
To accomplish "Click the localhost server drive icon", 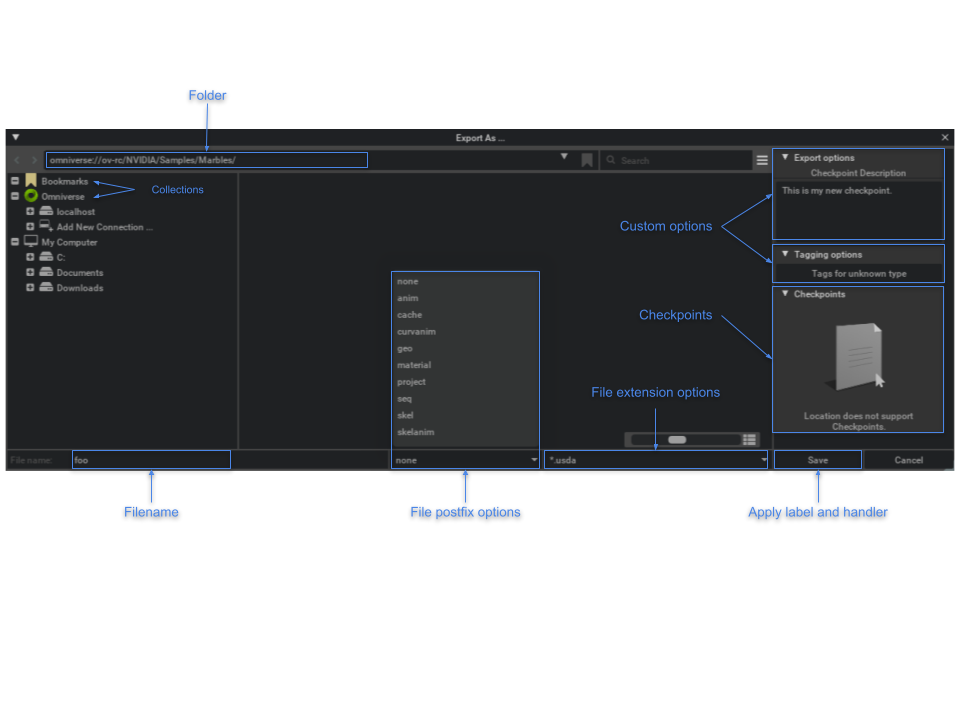I will (x=46, y=212).
